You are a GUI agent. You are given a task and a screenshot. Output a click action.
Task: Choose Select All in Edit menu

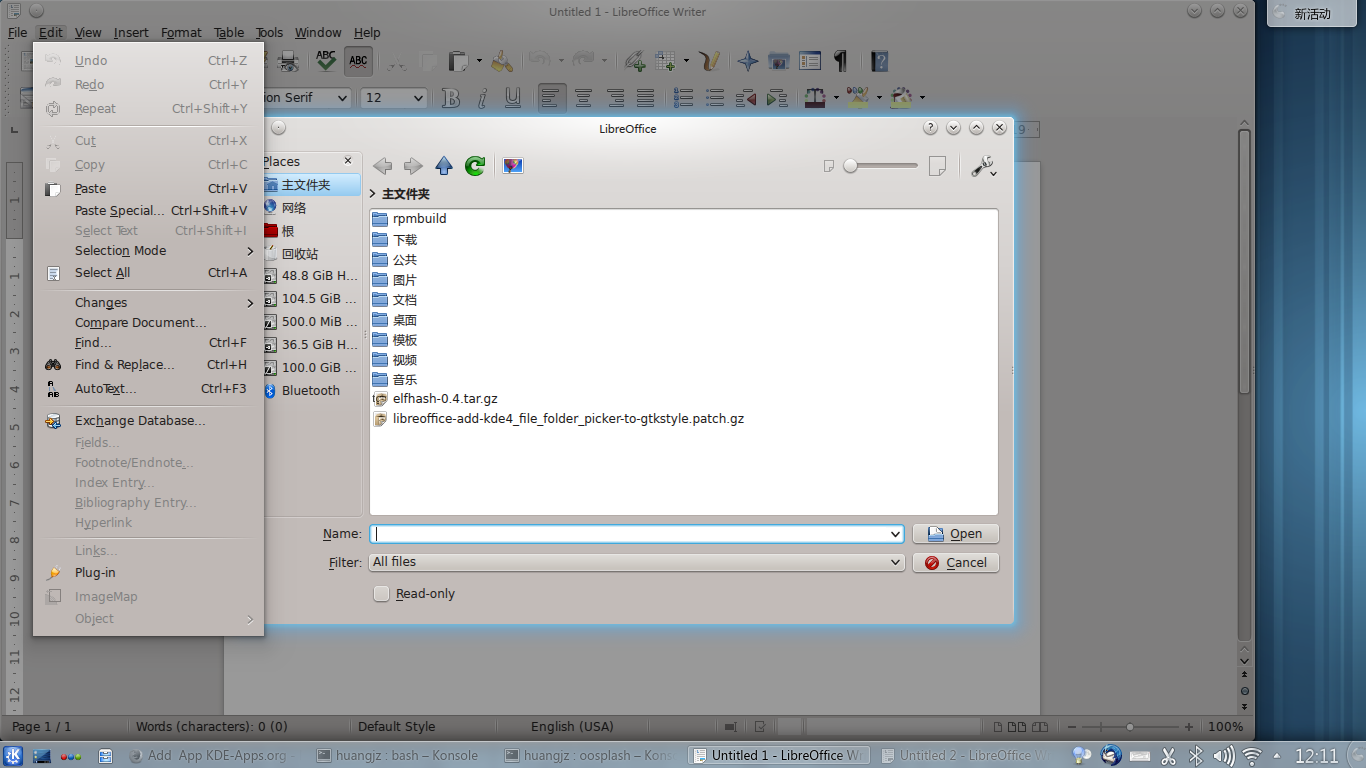(x=148, y=273)
